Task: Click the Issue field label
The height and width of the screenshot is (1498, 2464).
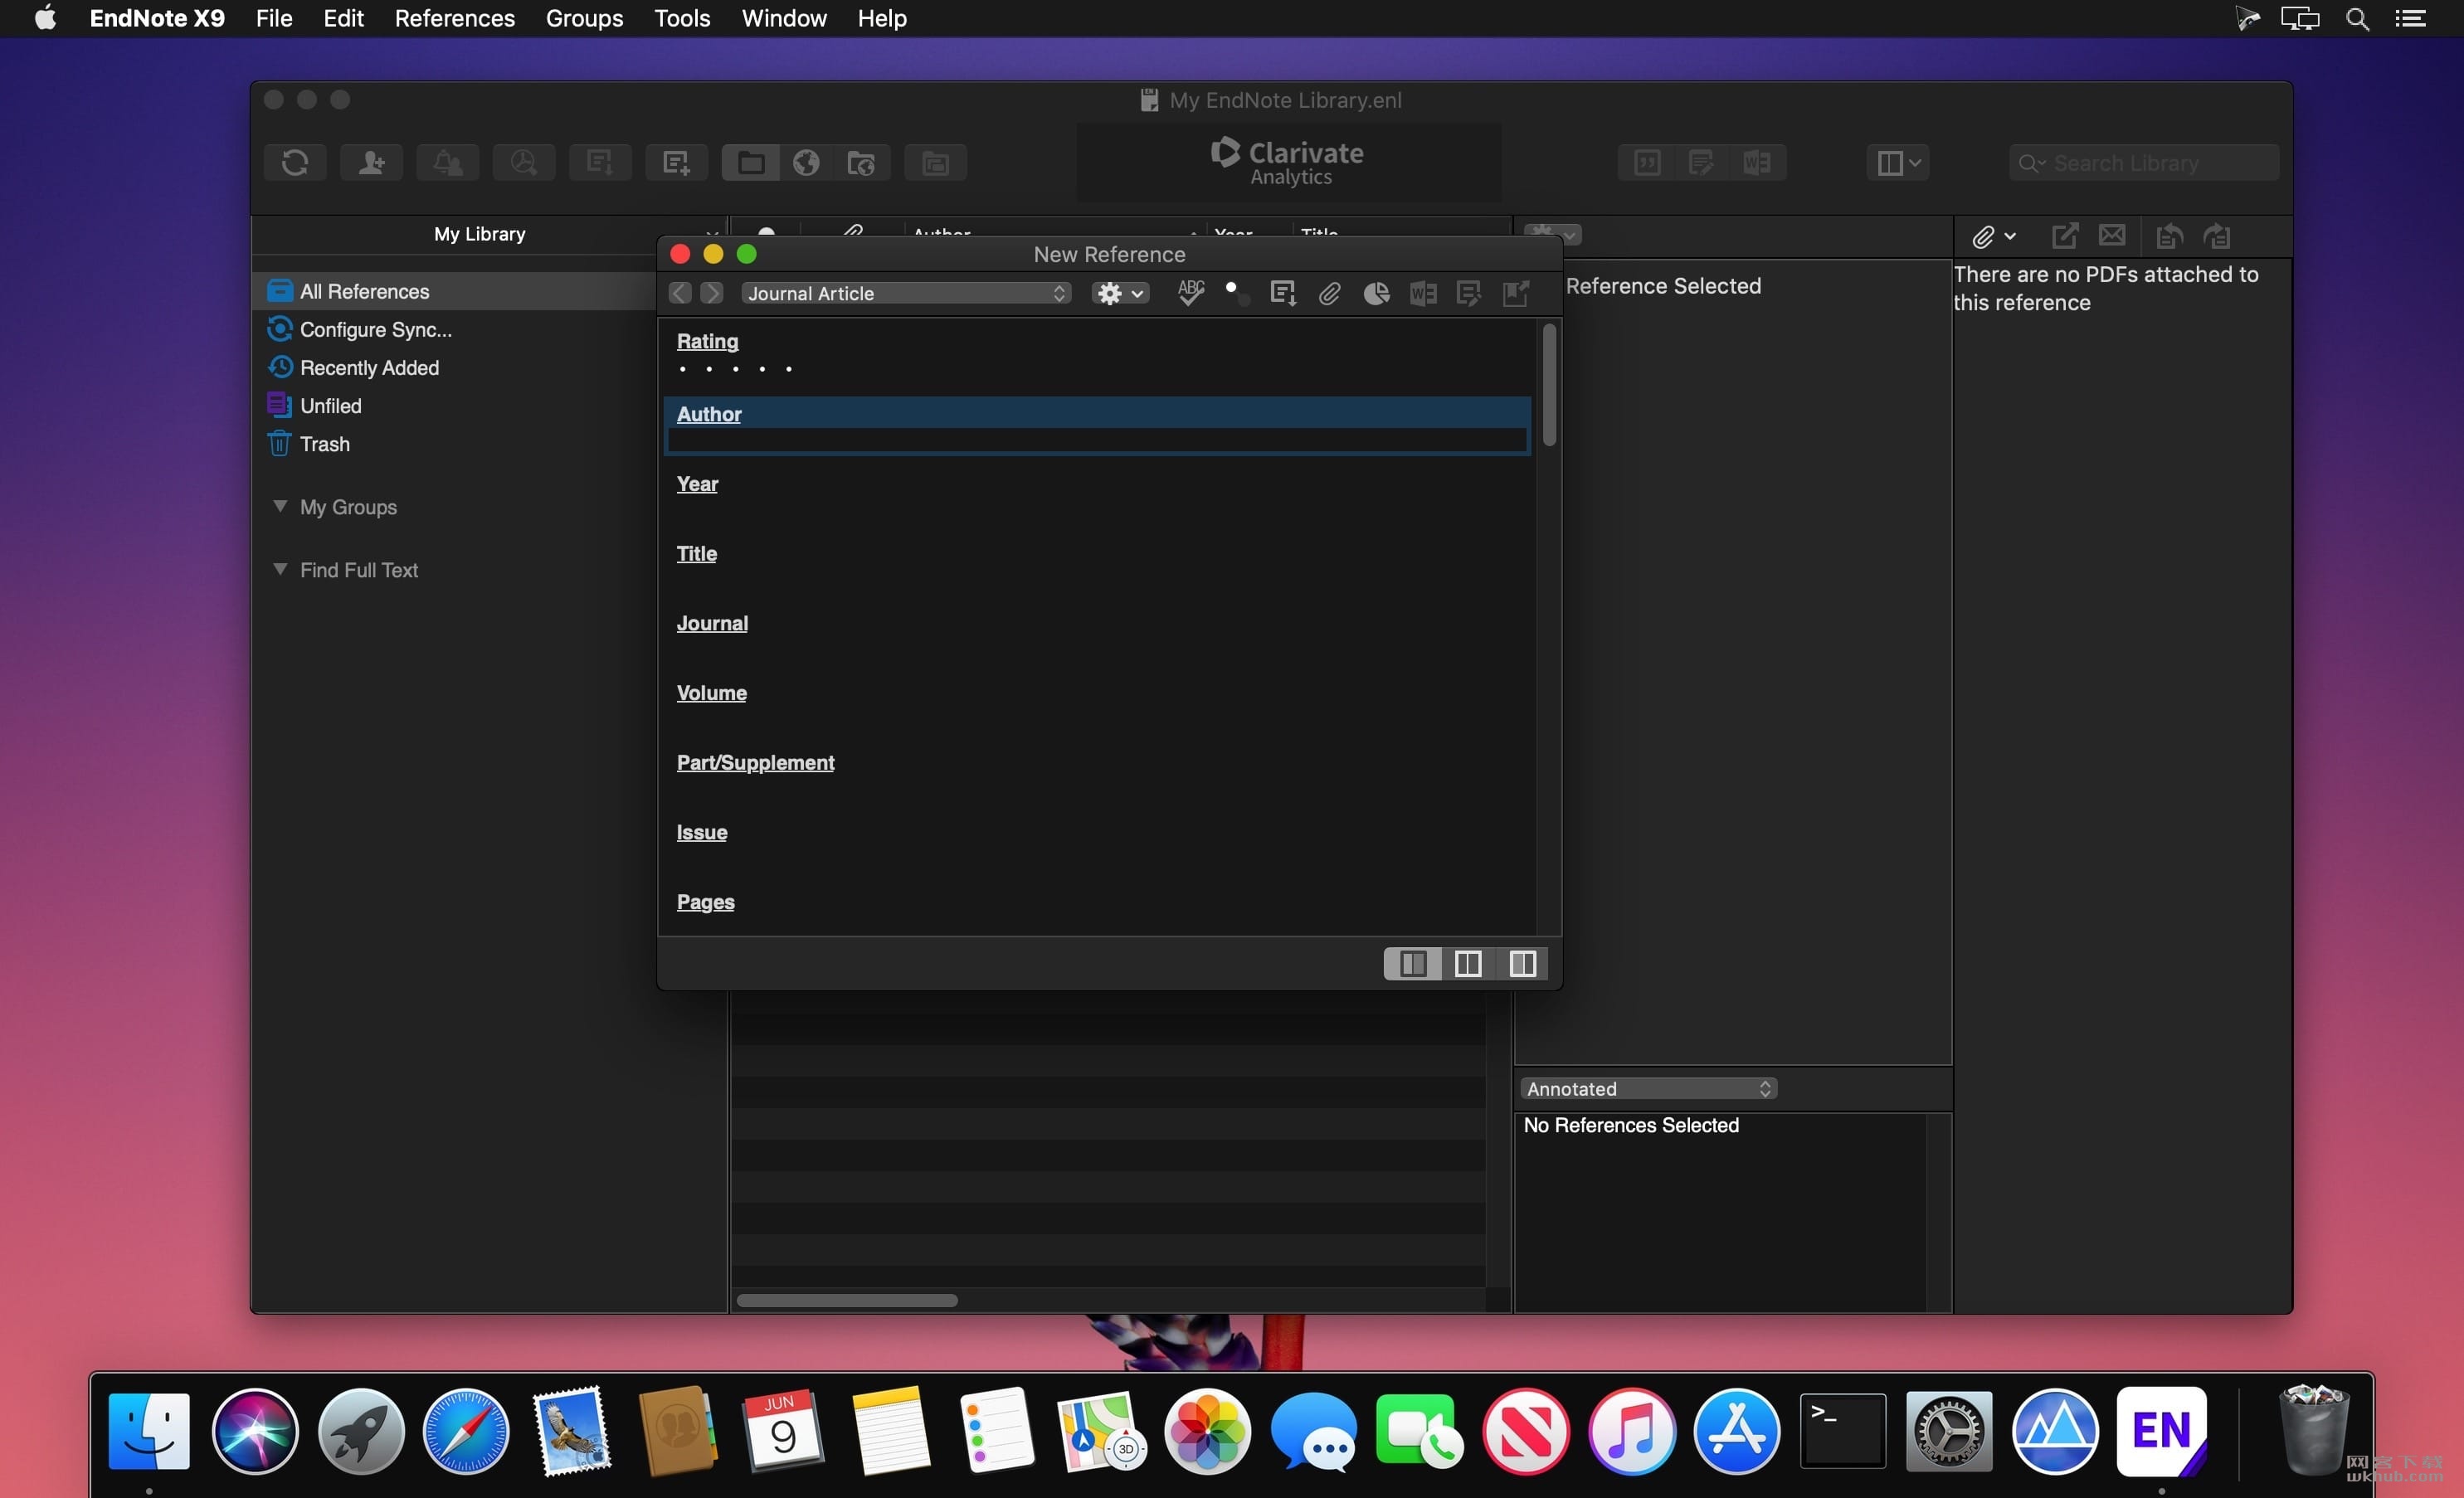Action: point(702,832)
